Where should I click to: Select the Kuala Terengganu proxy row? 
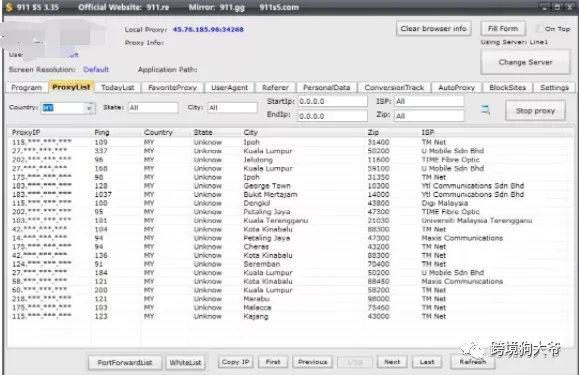coord(290,221)
